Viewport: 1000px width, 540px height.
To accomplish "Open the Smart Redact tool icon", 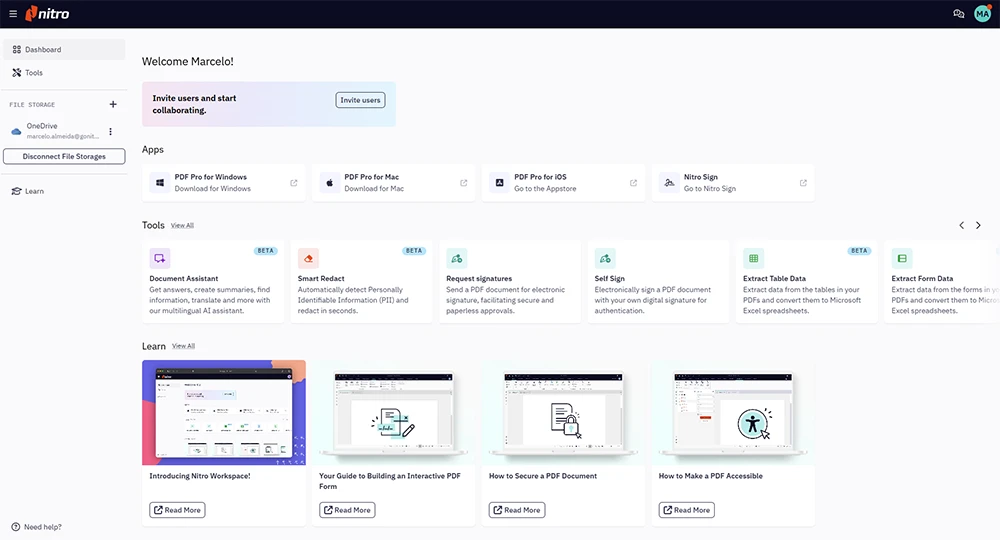I will (308, 258).
